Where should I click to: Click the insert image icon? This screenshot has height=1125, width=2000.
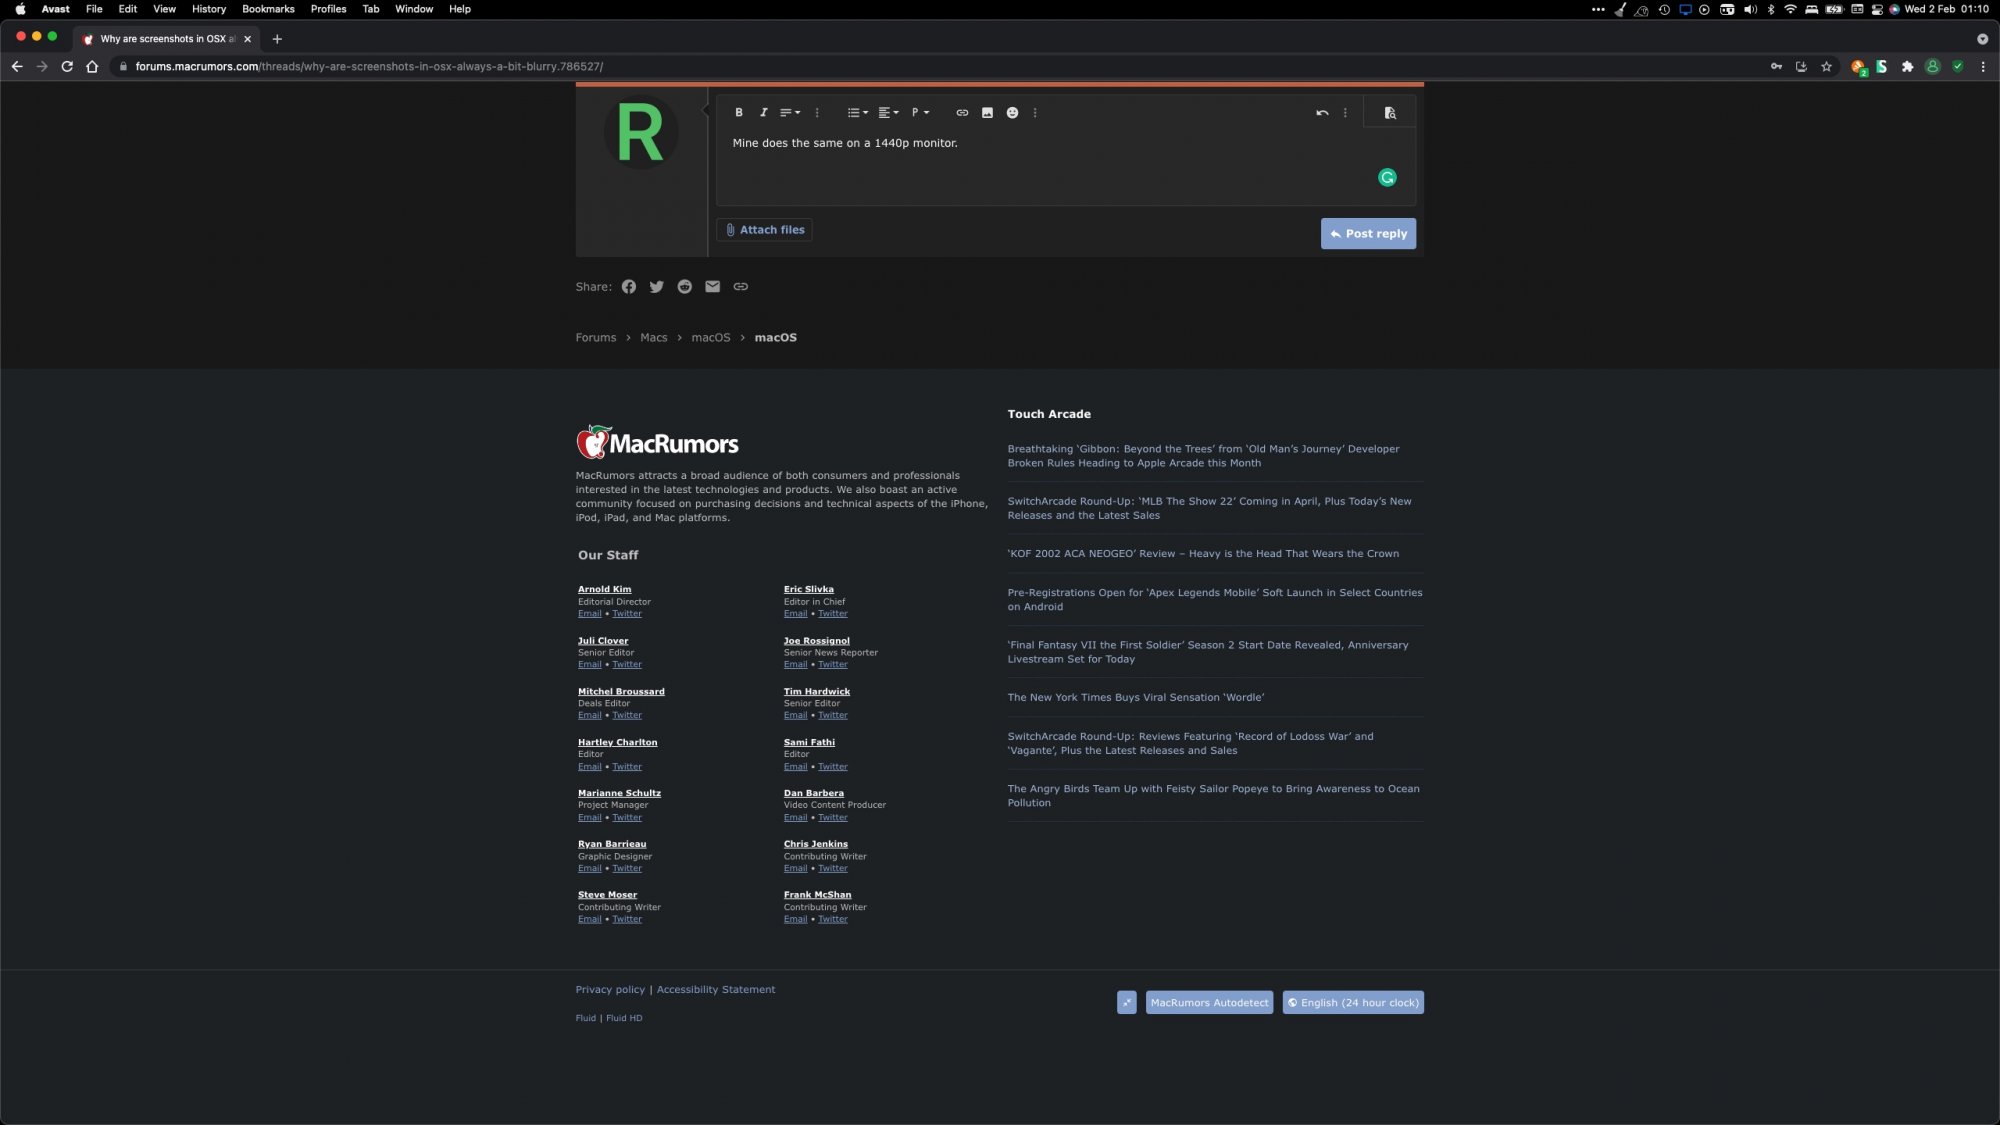(x=987, y=113)
